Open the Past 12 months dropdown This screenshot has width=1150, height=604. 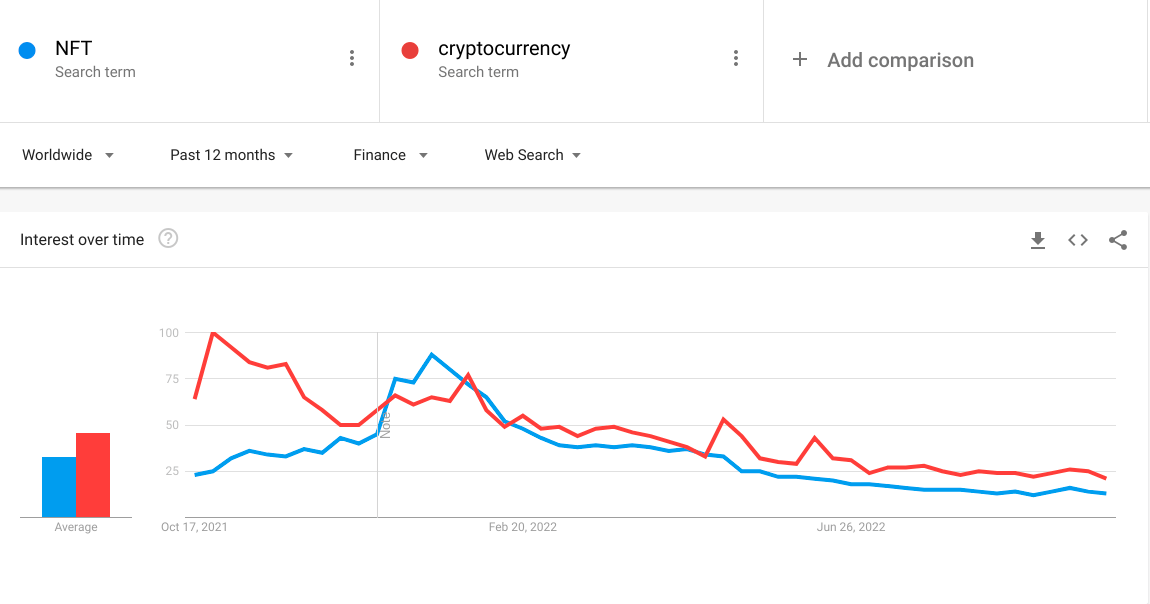pos(231,155)
